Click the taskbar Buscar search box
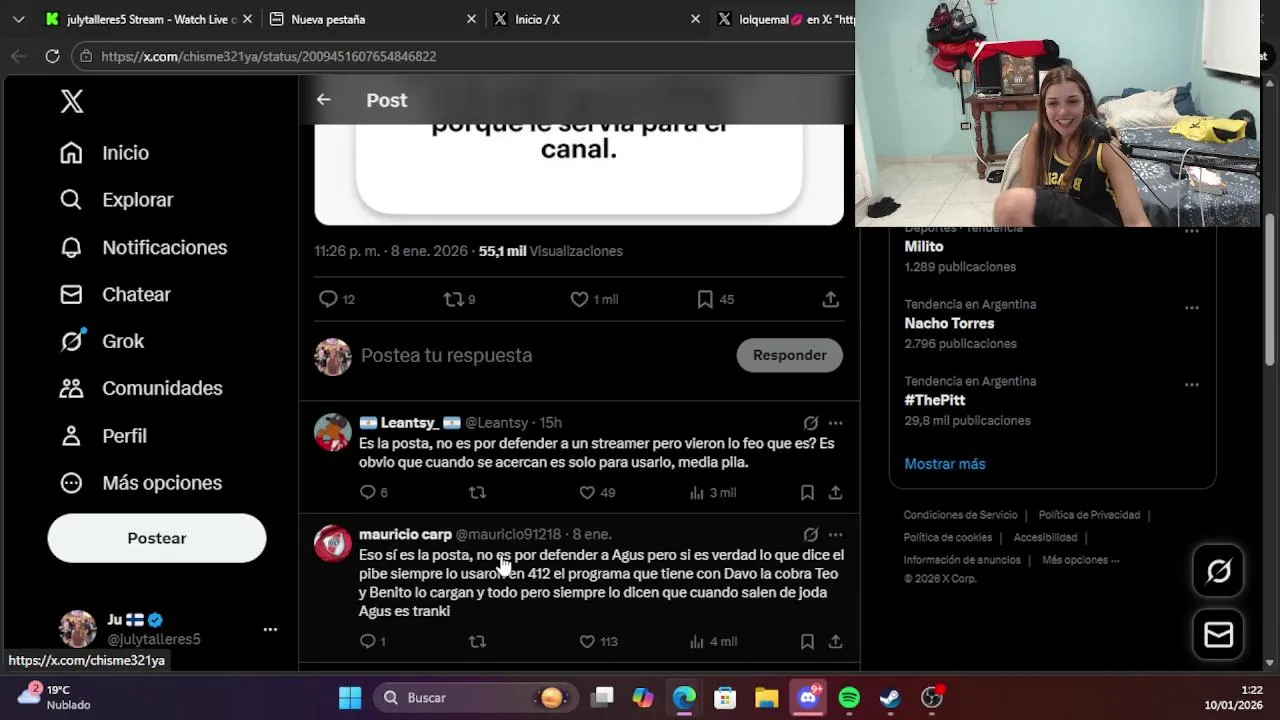The image size is (1280, 720). click(x=476, y=698)
